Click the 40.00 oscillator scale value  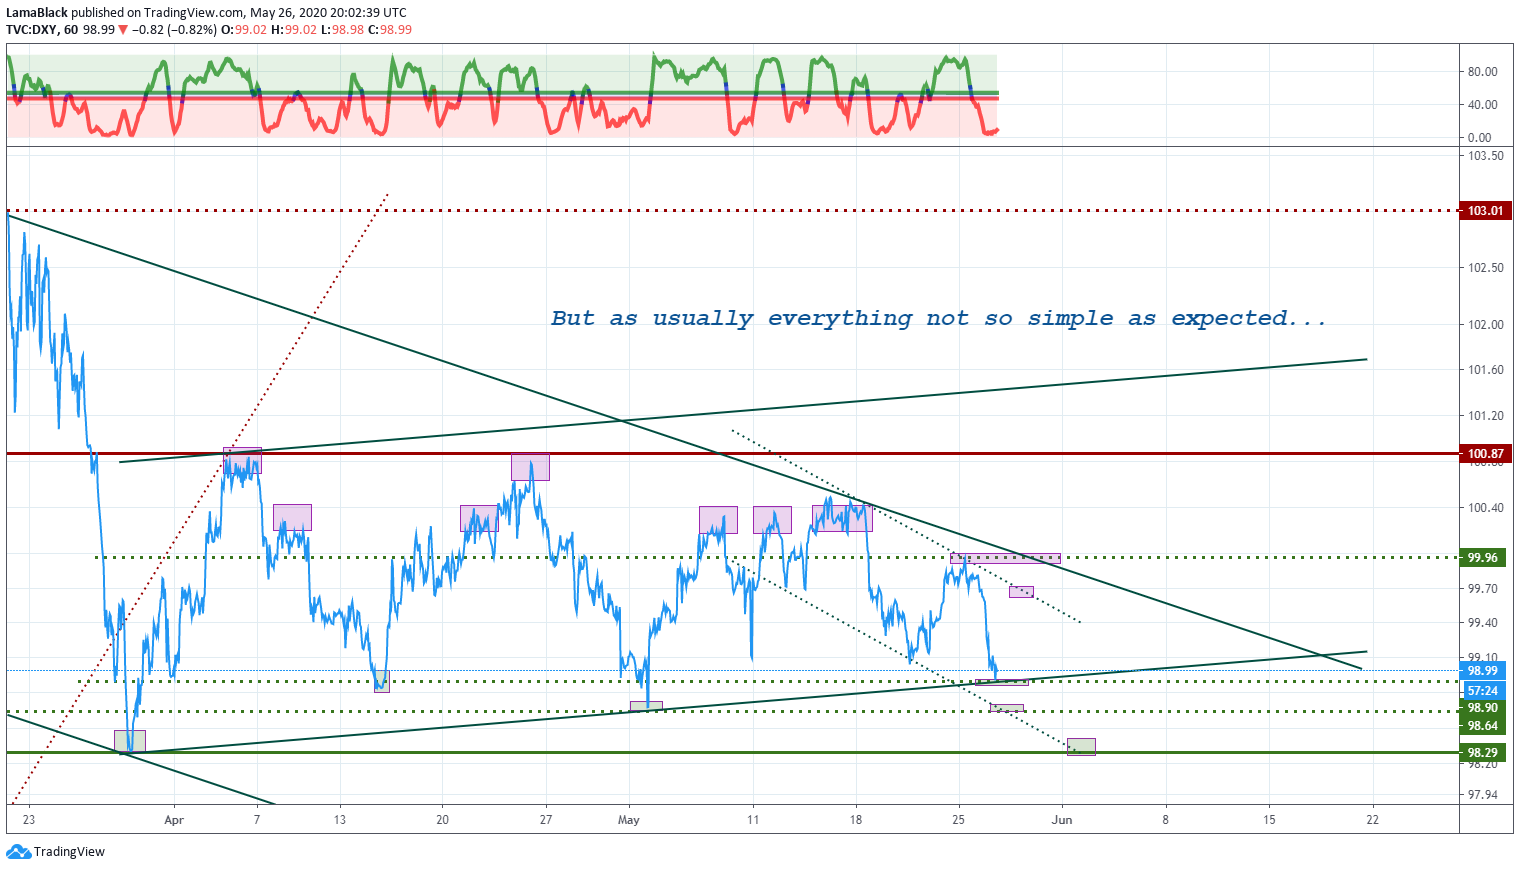(x=1482, y=105)
